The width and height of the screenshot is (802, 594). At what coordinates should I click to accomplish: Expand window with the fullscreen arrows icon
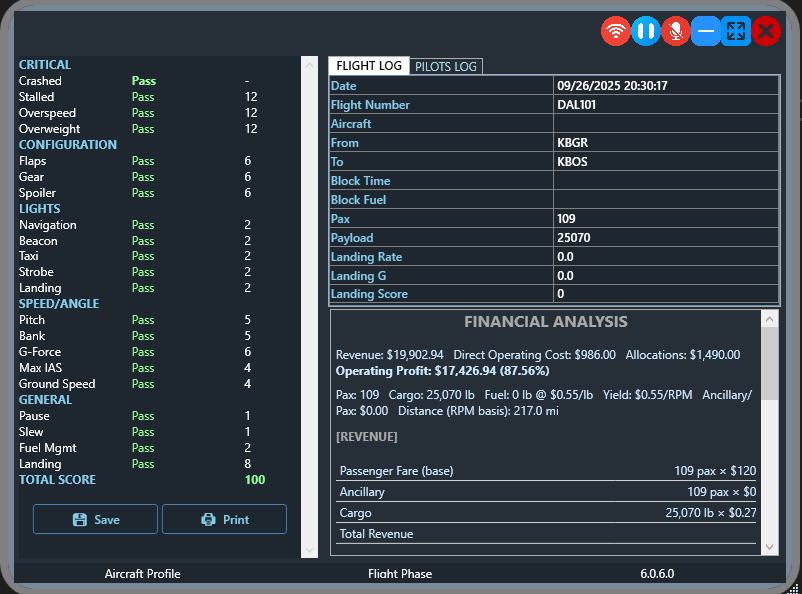(x=736, y=31)
